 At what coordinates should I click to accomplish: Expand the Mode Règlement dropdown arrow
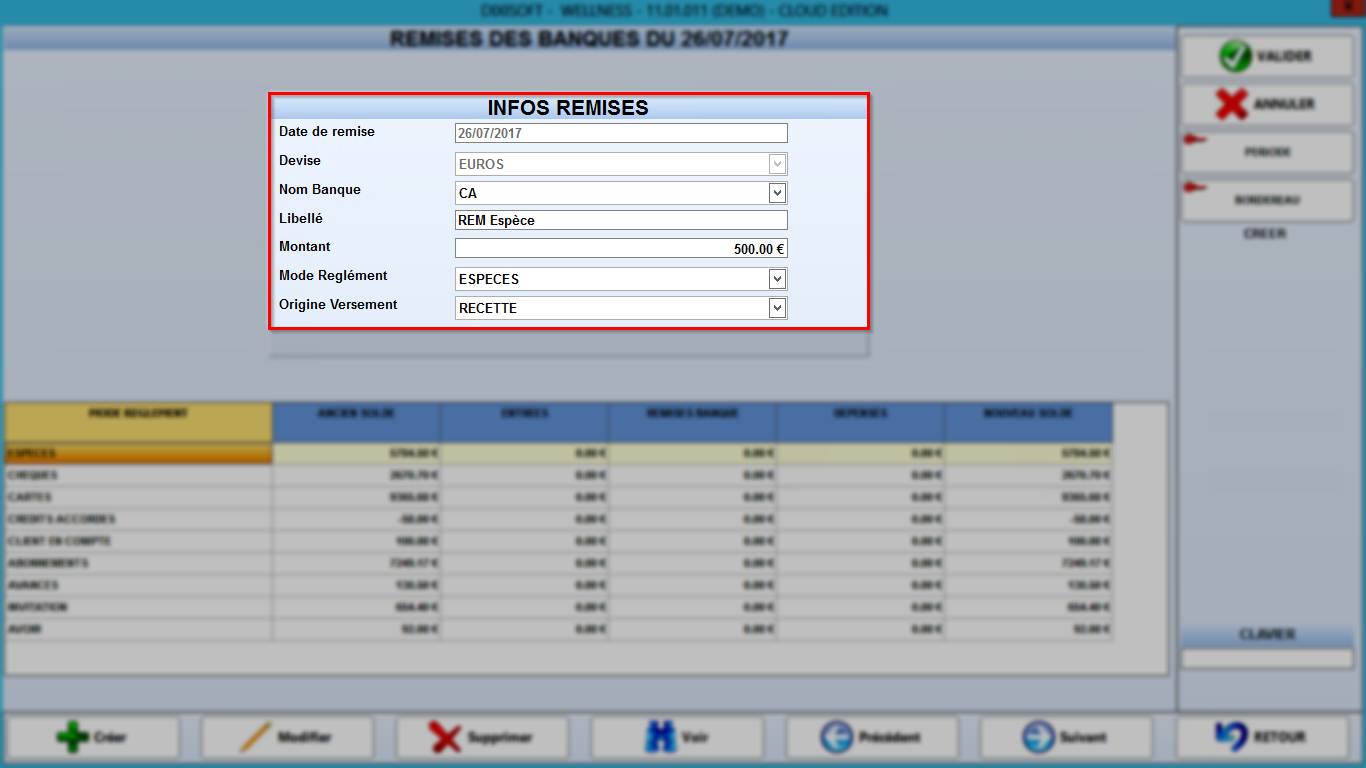pos(777,279)
